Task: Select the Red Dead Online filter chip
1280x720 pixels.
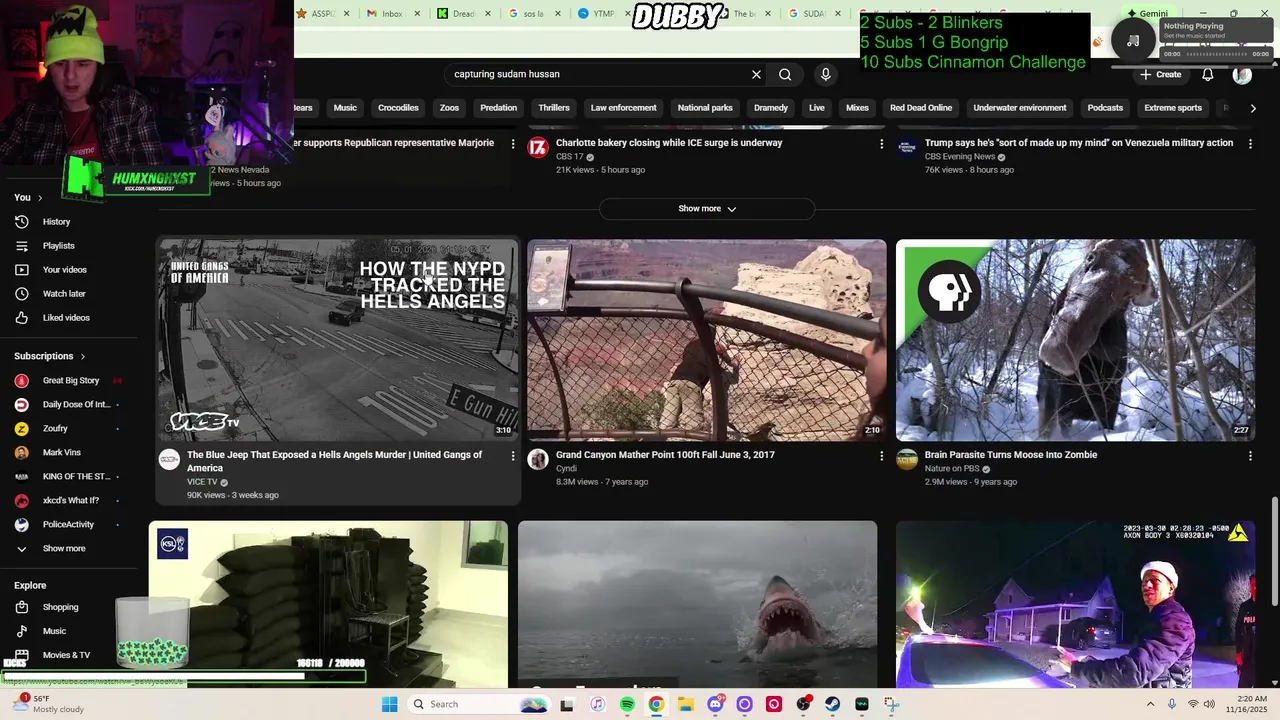Action: pos(921,108)
